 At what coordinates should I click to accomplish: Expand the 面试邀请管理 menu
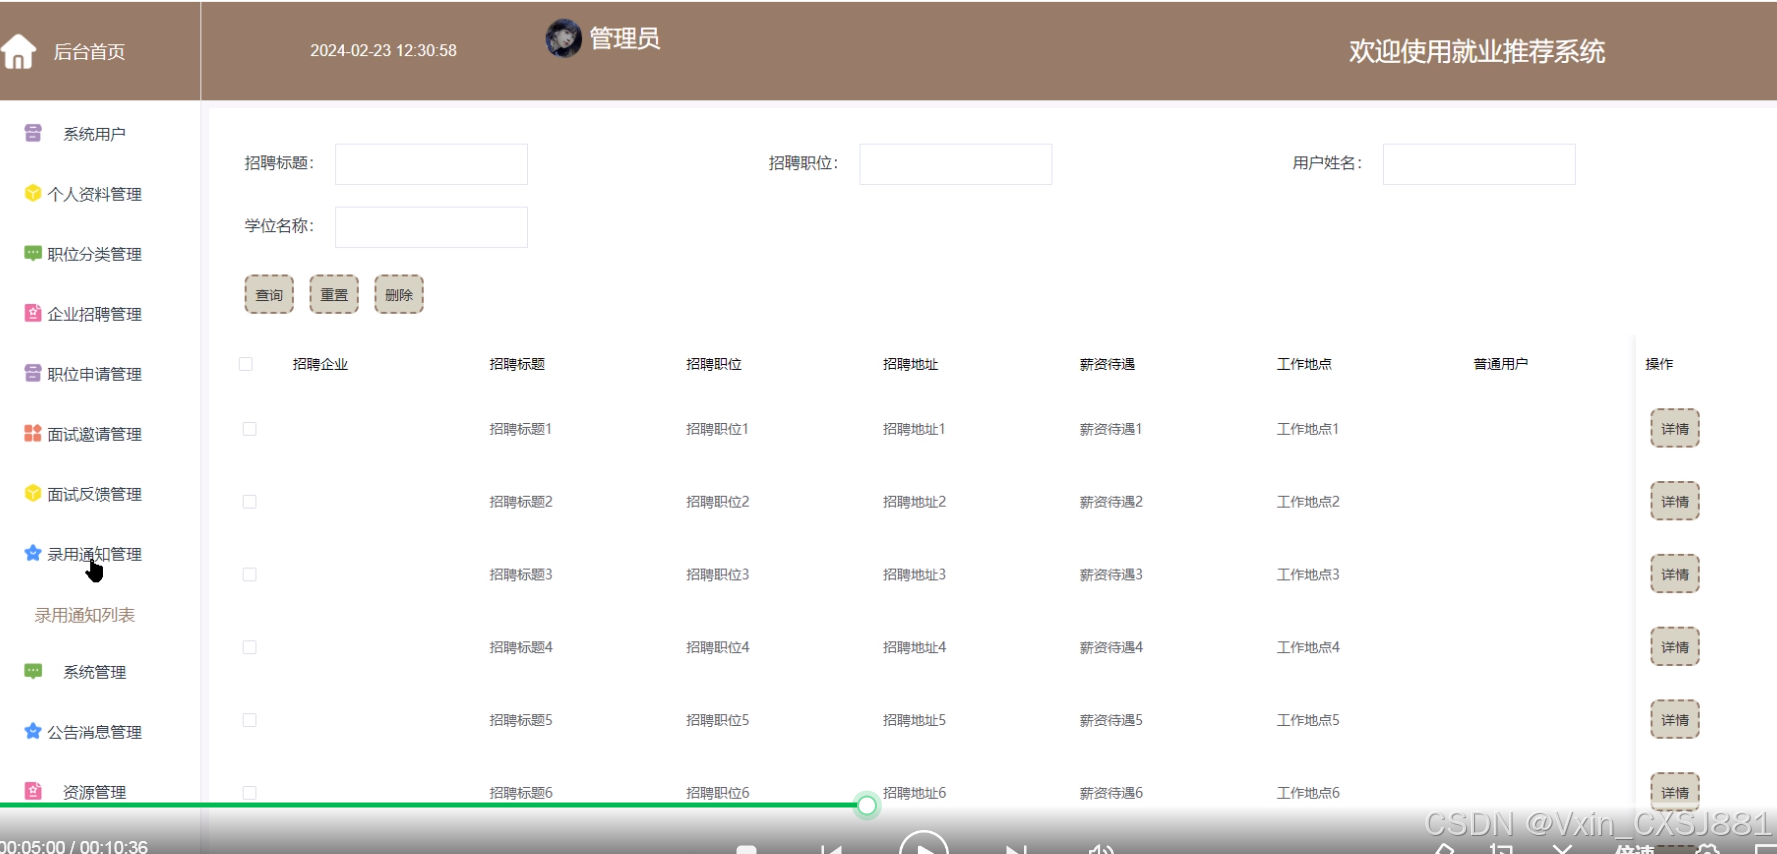(94, 434)
